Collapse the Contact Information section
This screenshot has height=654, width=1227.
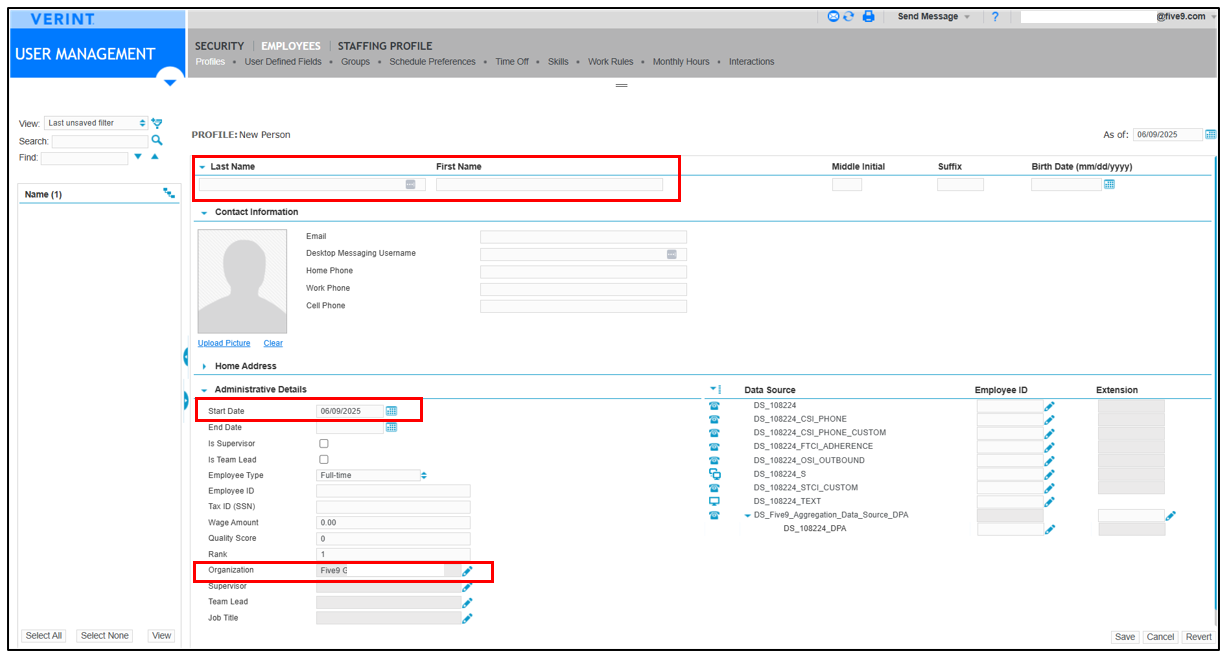pos(204,213)
